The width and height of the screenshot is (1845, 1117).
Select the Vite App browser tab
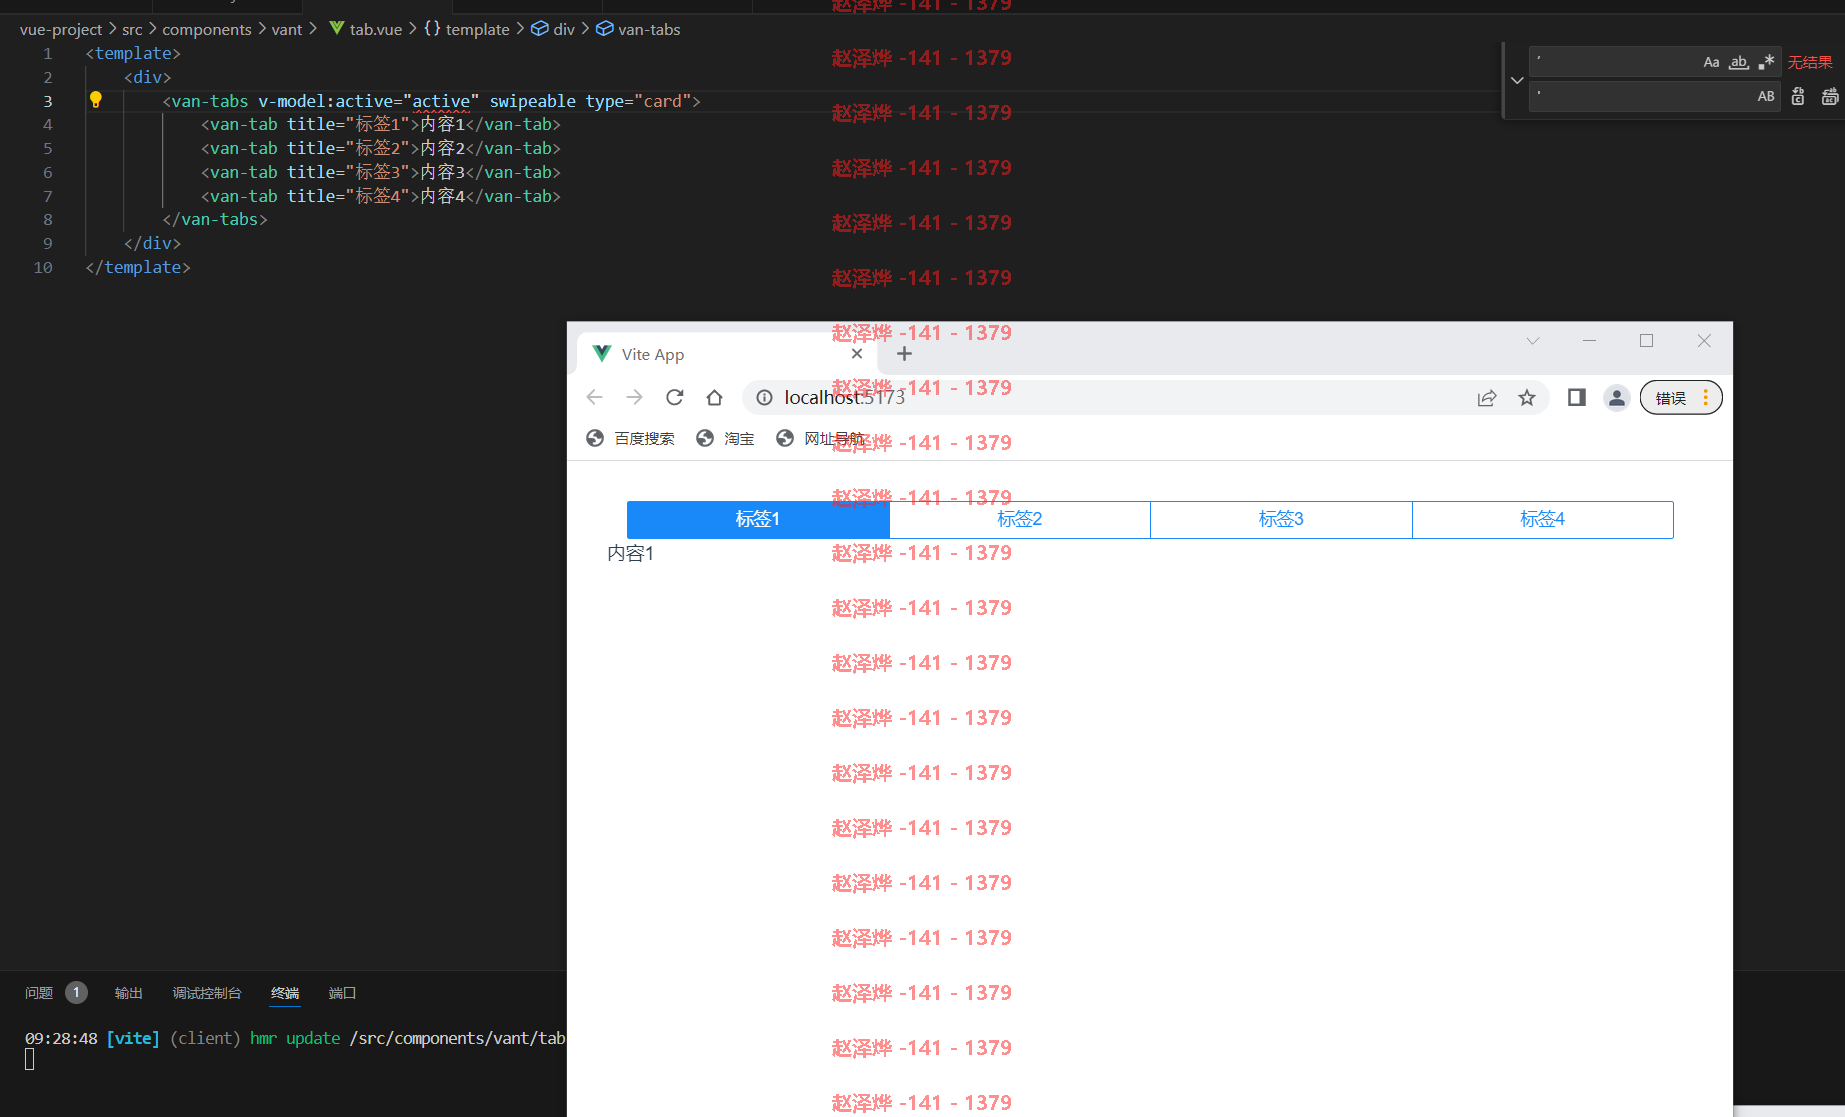[728, 354]
